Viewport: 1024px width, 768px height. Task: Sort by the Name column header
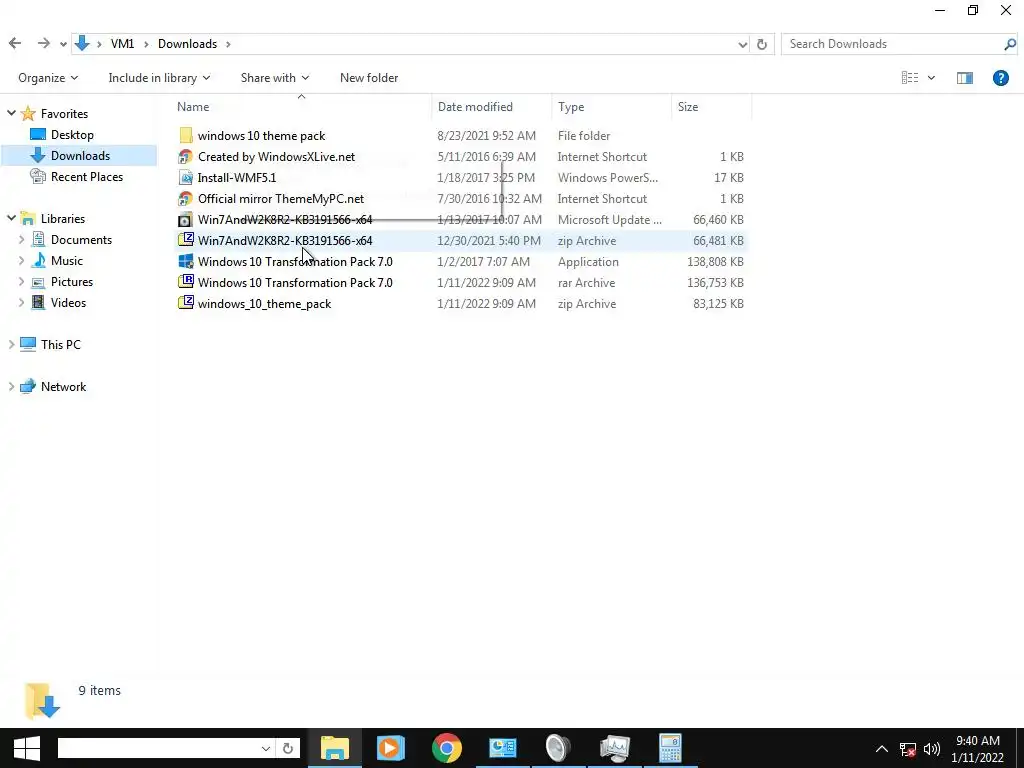[x=193, y=106]
